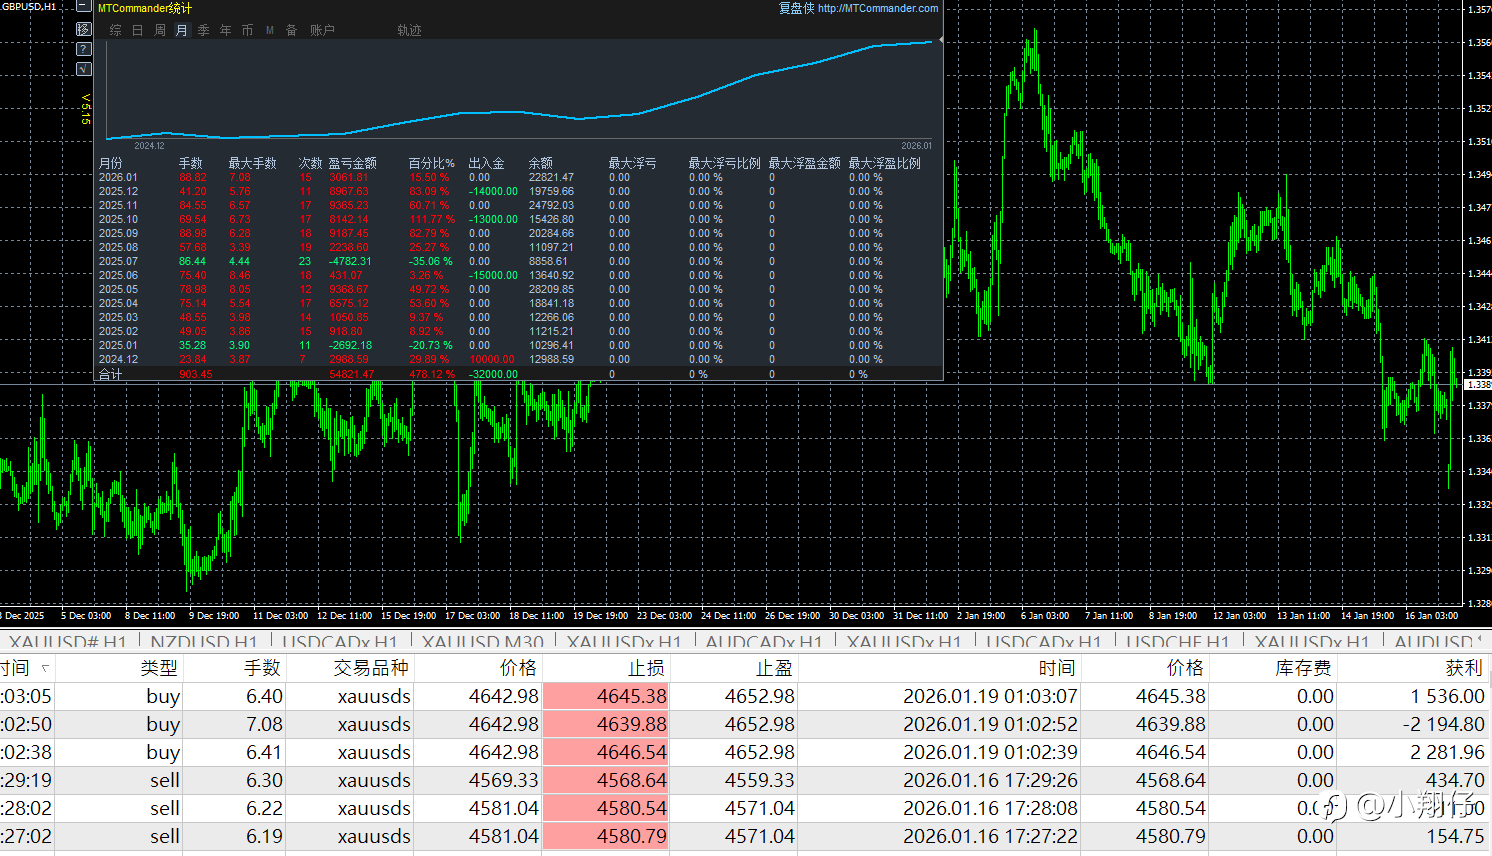Image resolution: width=1492 pixels, height=856 pixels.
Task: Select the 周 weekly statistics icon
Action: point(160,31)
